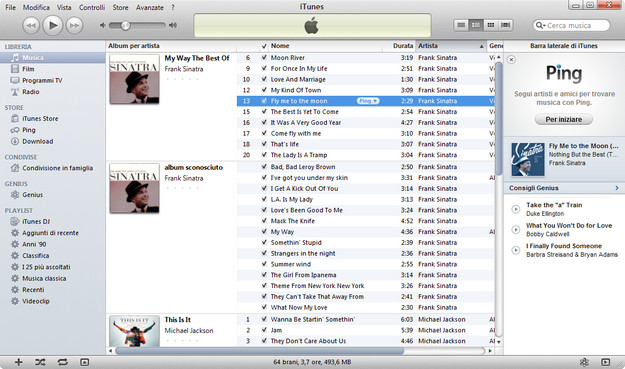The width and height of the screenshot is (625, 369).
Task: Switch to grid view
Action: click(491, 25)
